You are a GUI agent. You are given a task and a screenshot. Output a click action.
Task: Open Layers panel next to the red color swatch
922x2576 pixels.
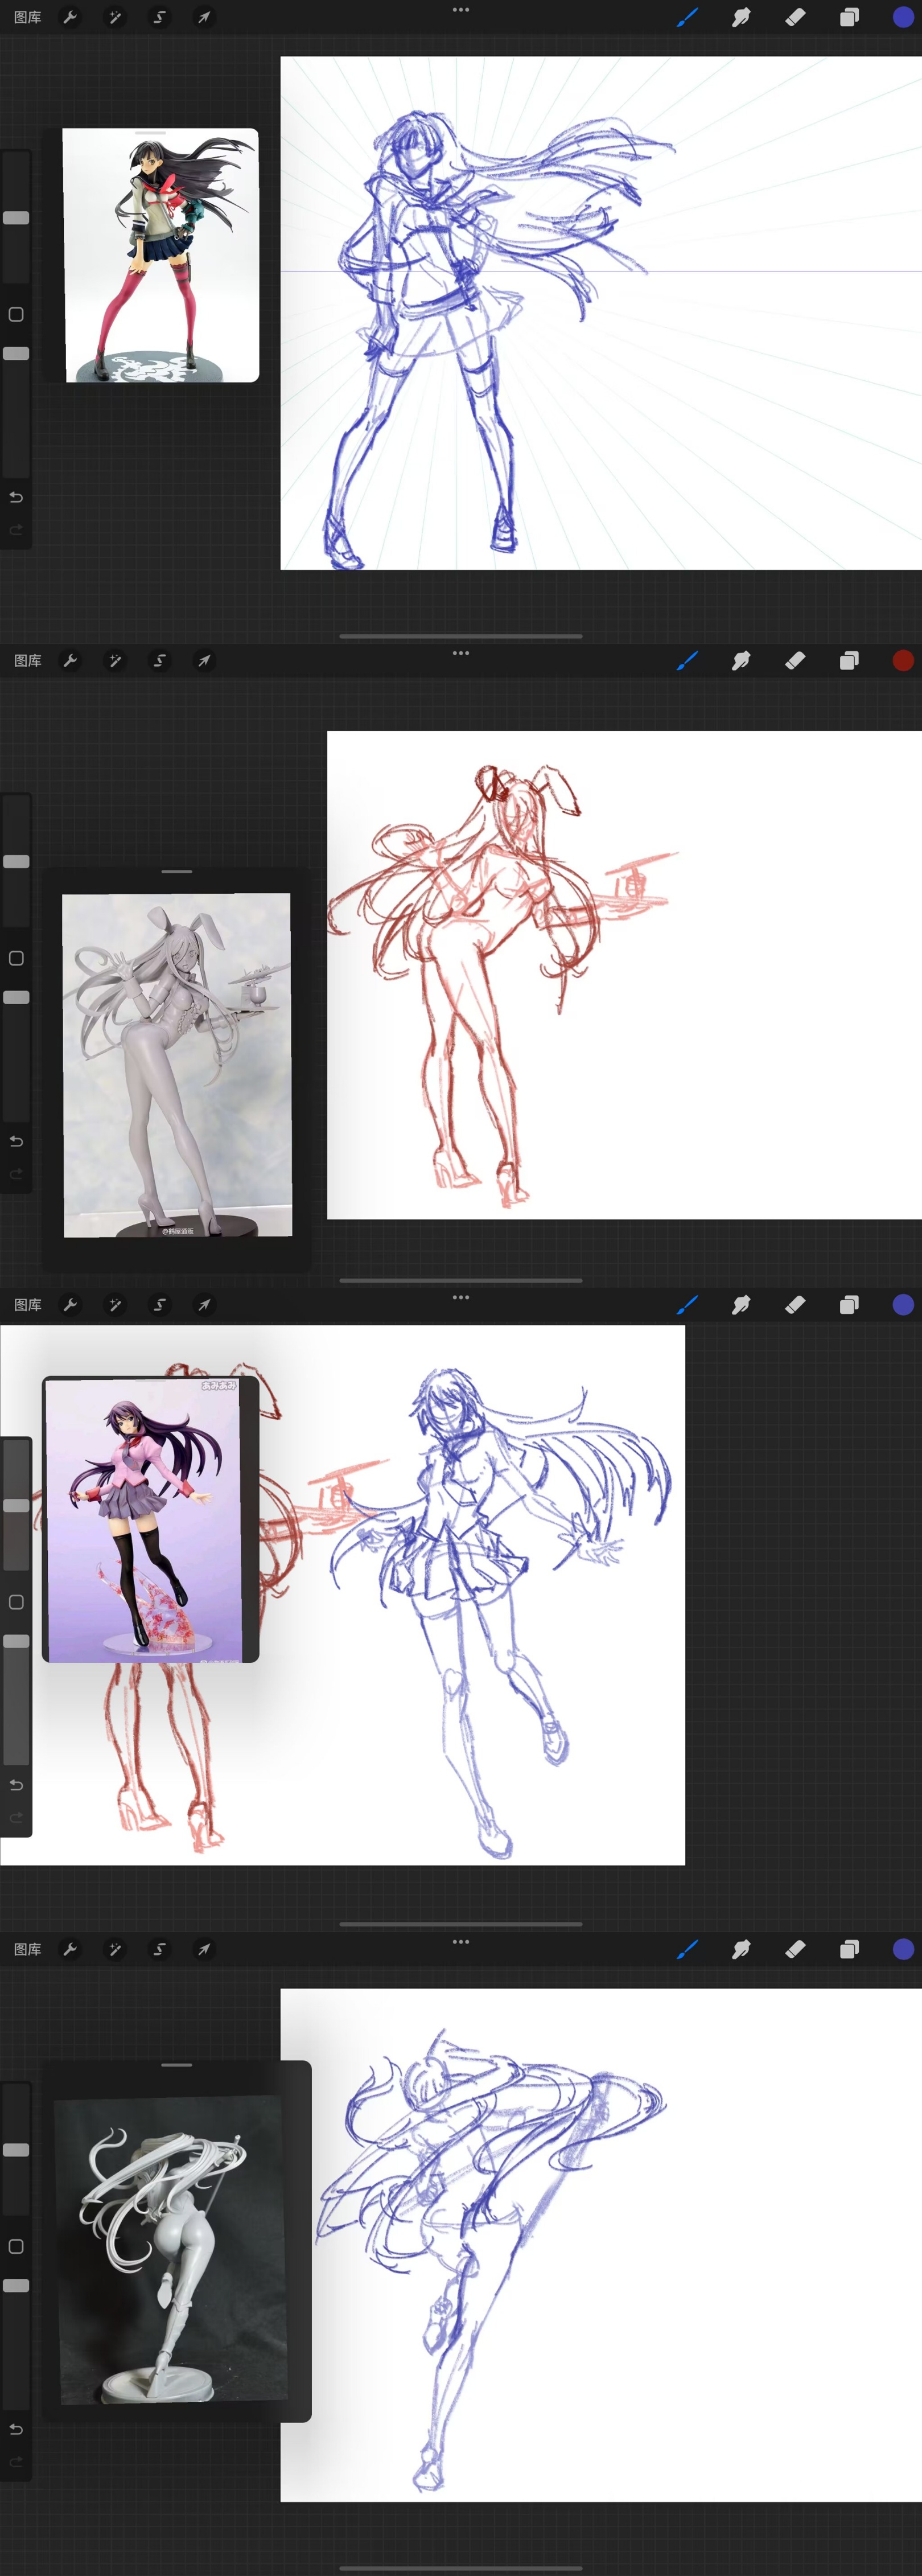849,661
